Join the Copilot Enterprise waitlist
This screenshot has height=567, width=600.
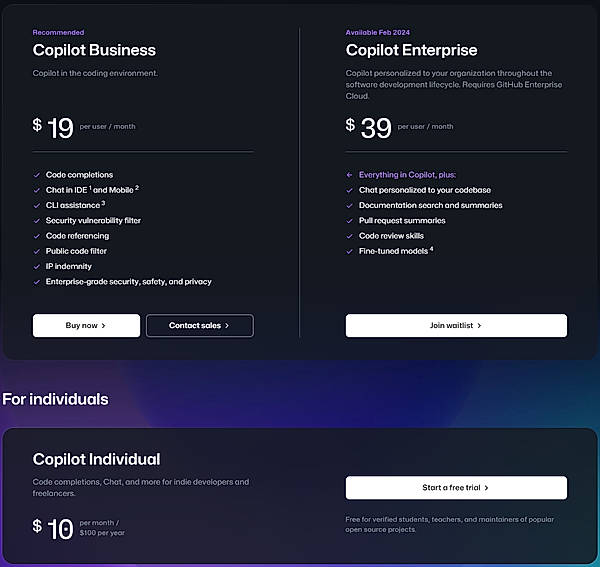click(x=456, y=326)
